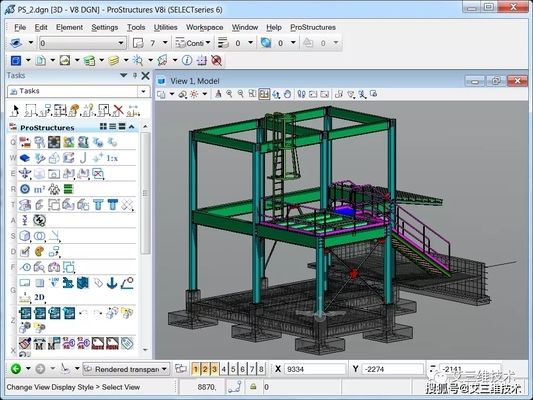
Task: Click the Element Information 'i' icon
Action: tap(187, 60)
